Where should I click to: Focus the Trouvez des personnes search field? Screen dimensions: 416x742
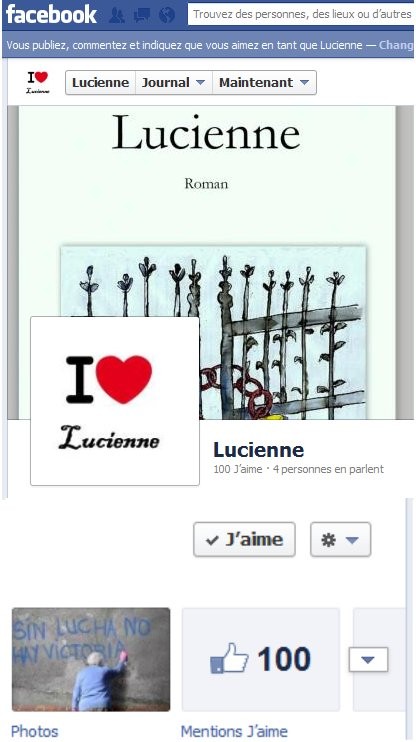301,15
